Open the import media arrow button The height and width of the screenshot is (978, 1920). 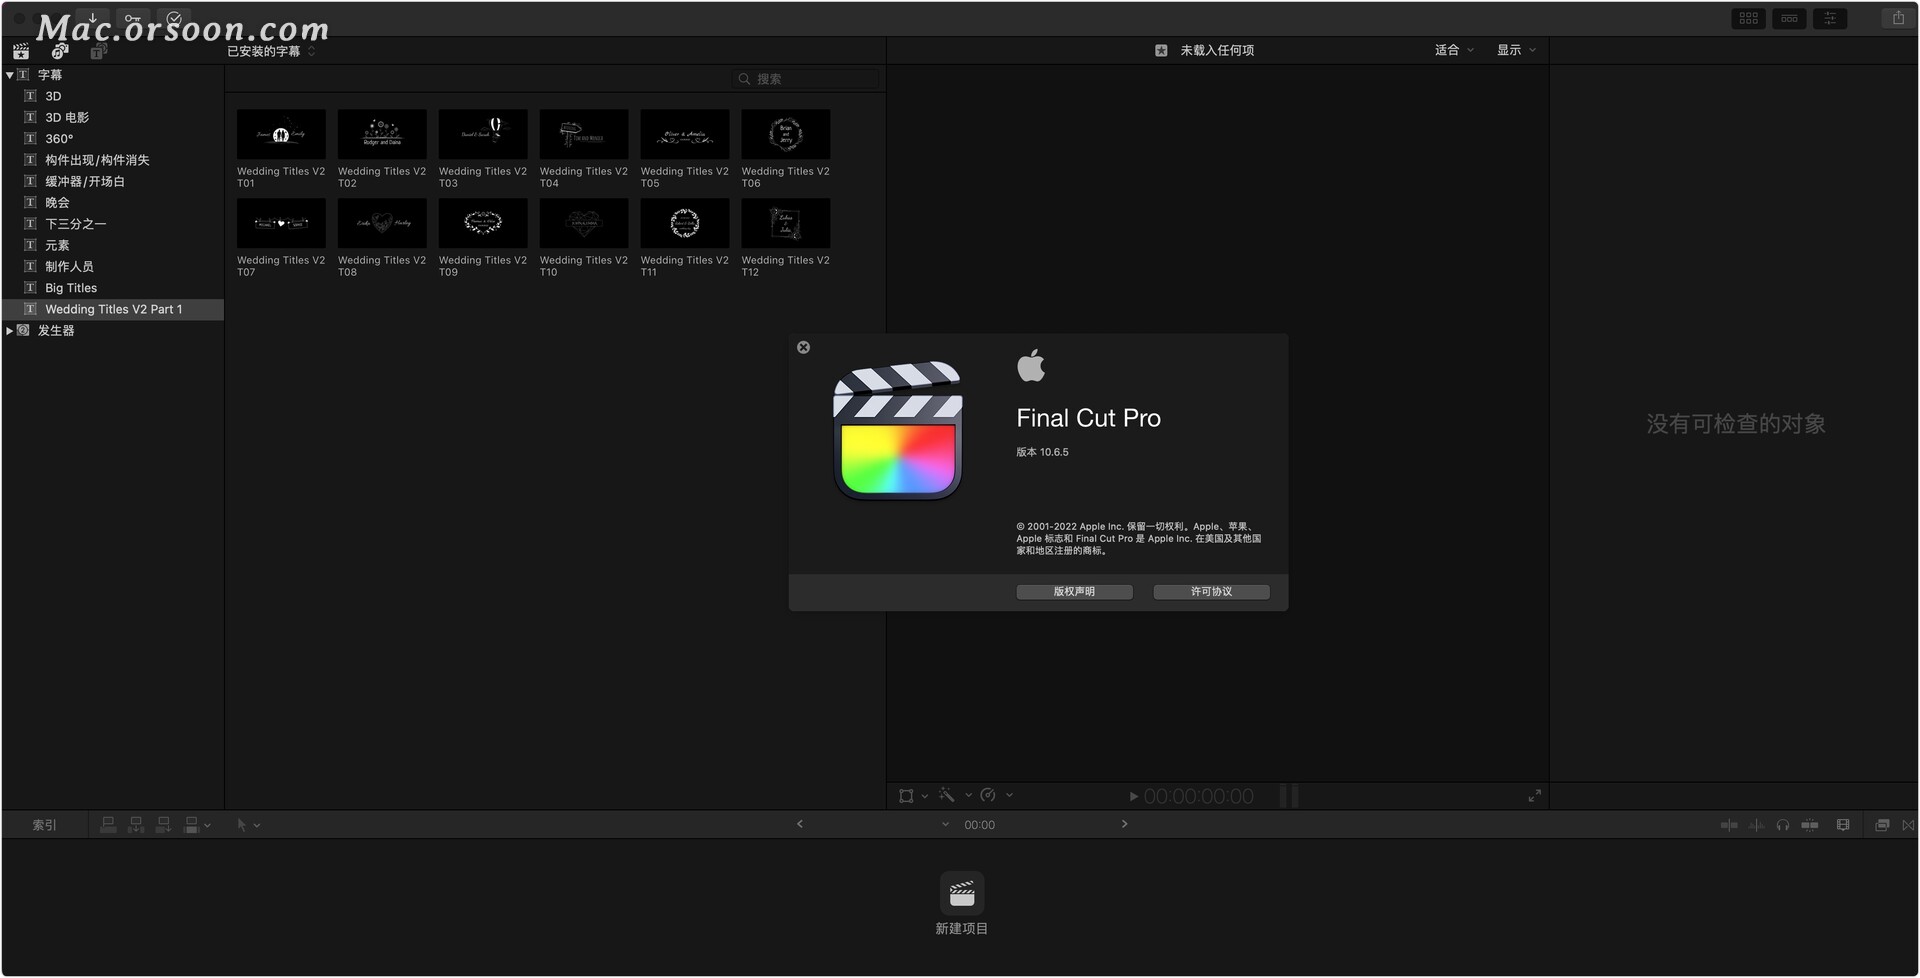tap(92, 18)
